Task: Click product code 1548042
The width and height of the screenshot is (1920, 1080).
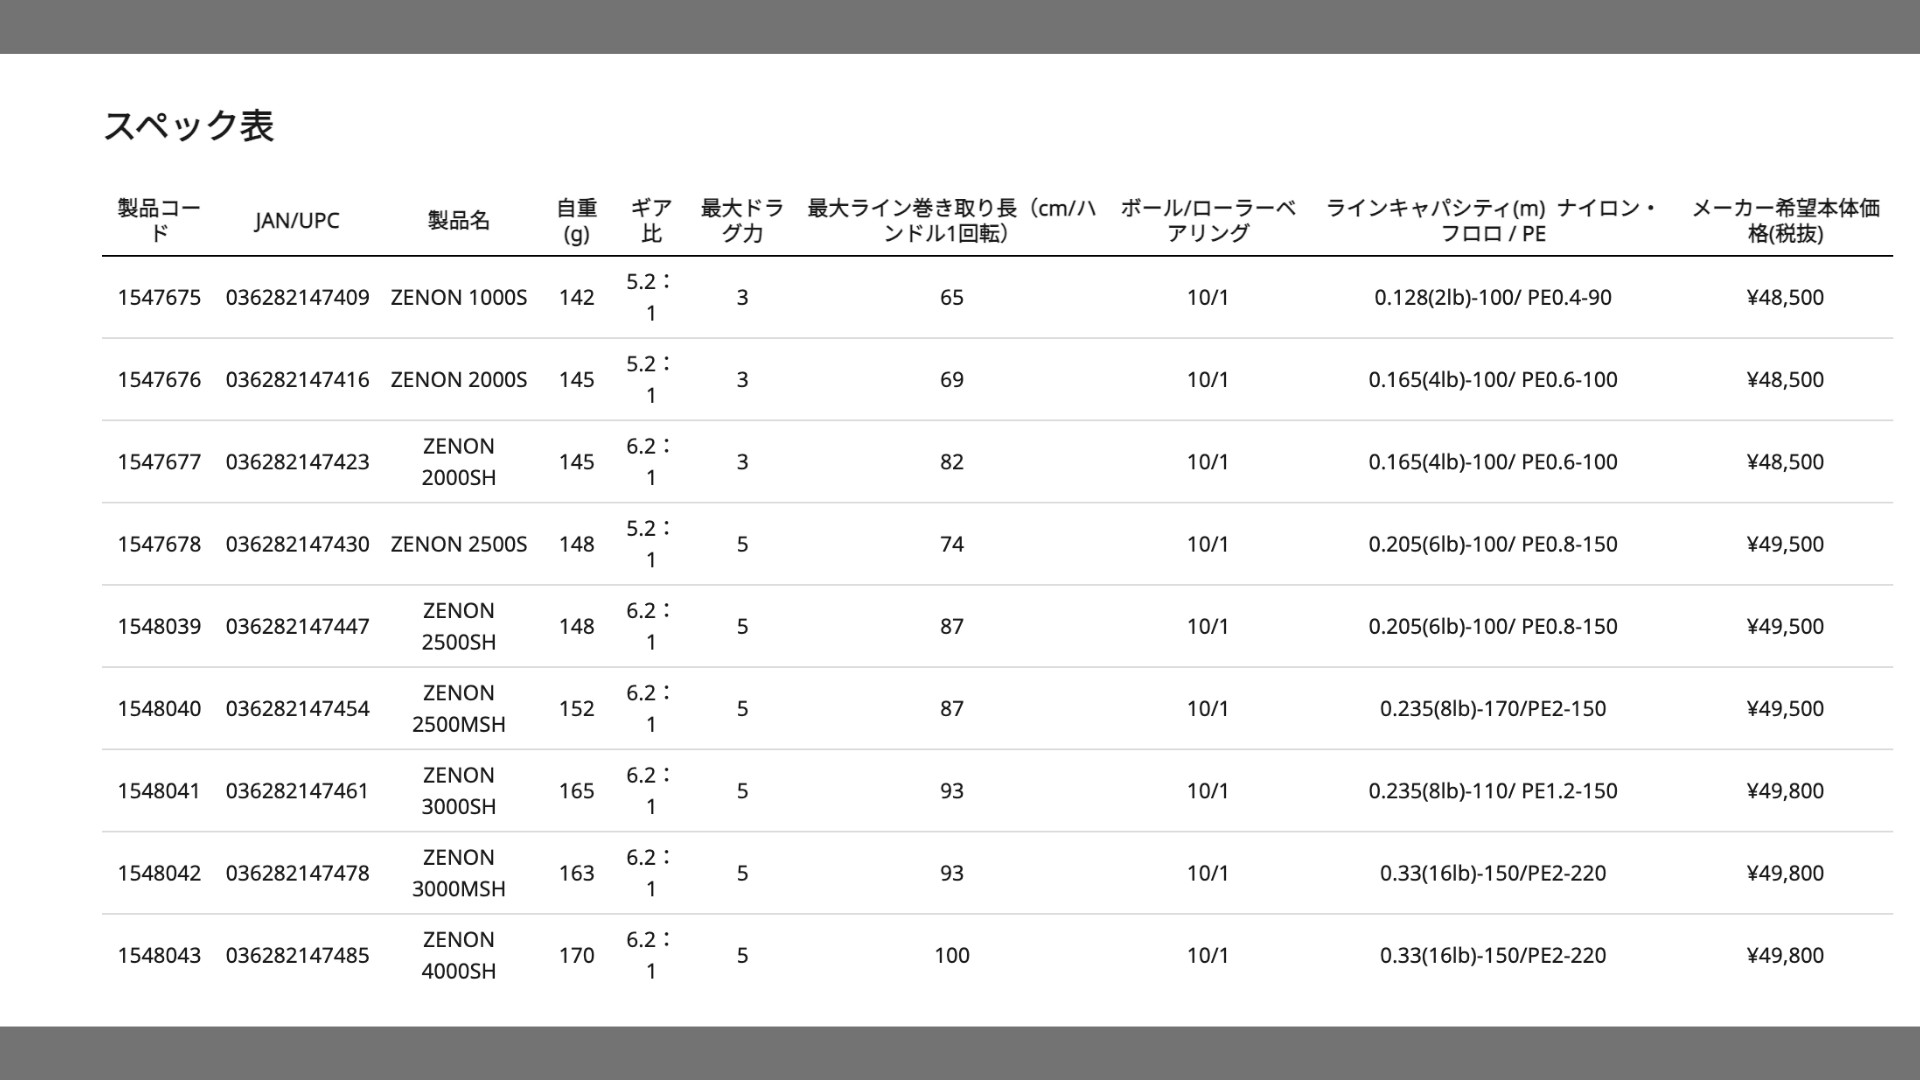Action: [159, 873]
